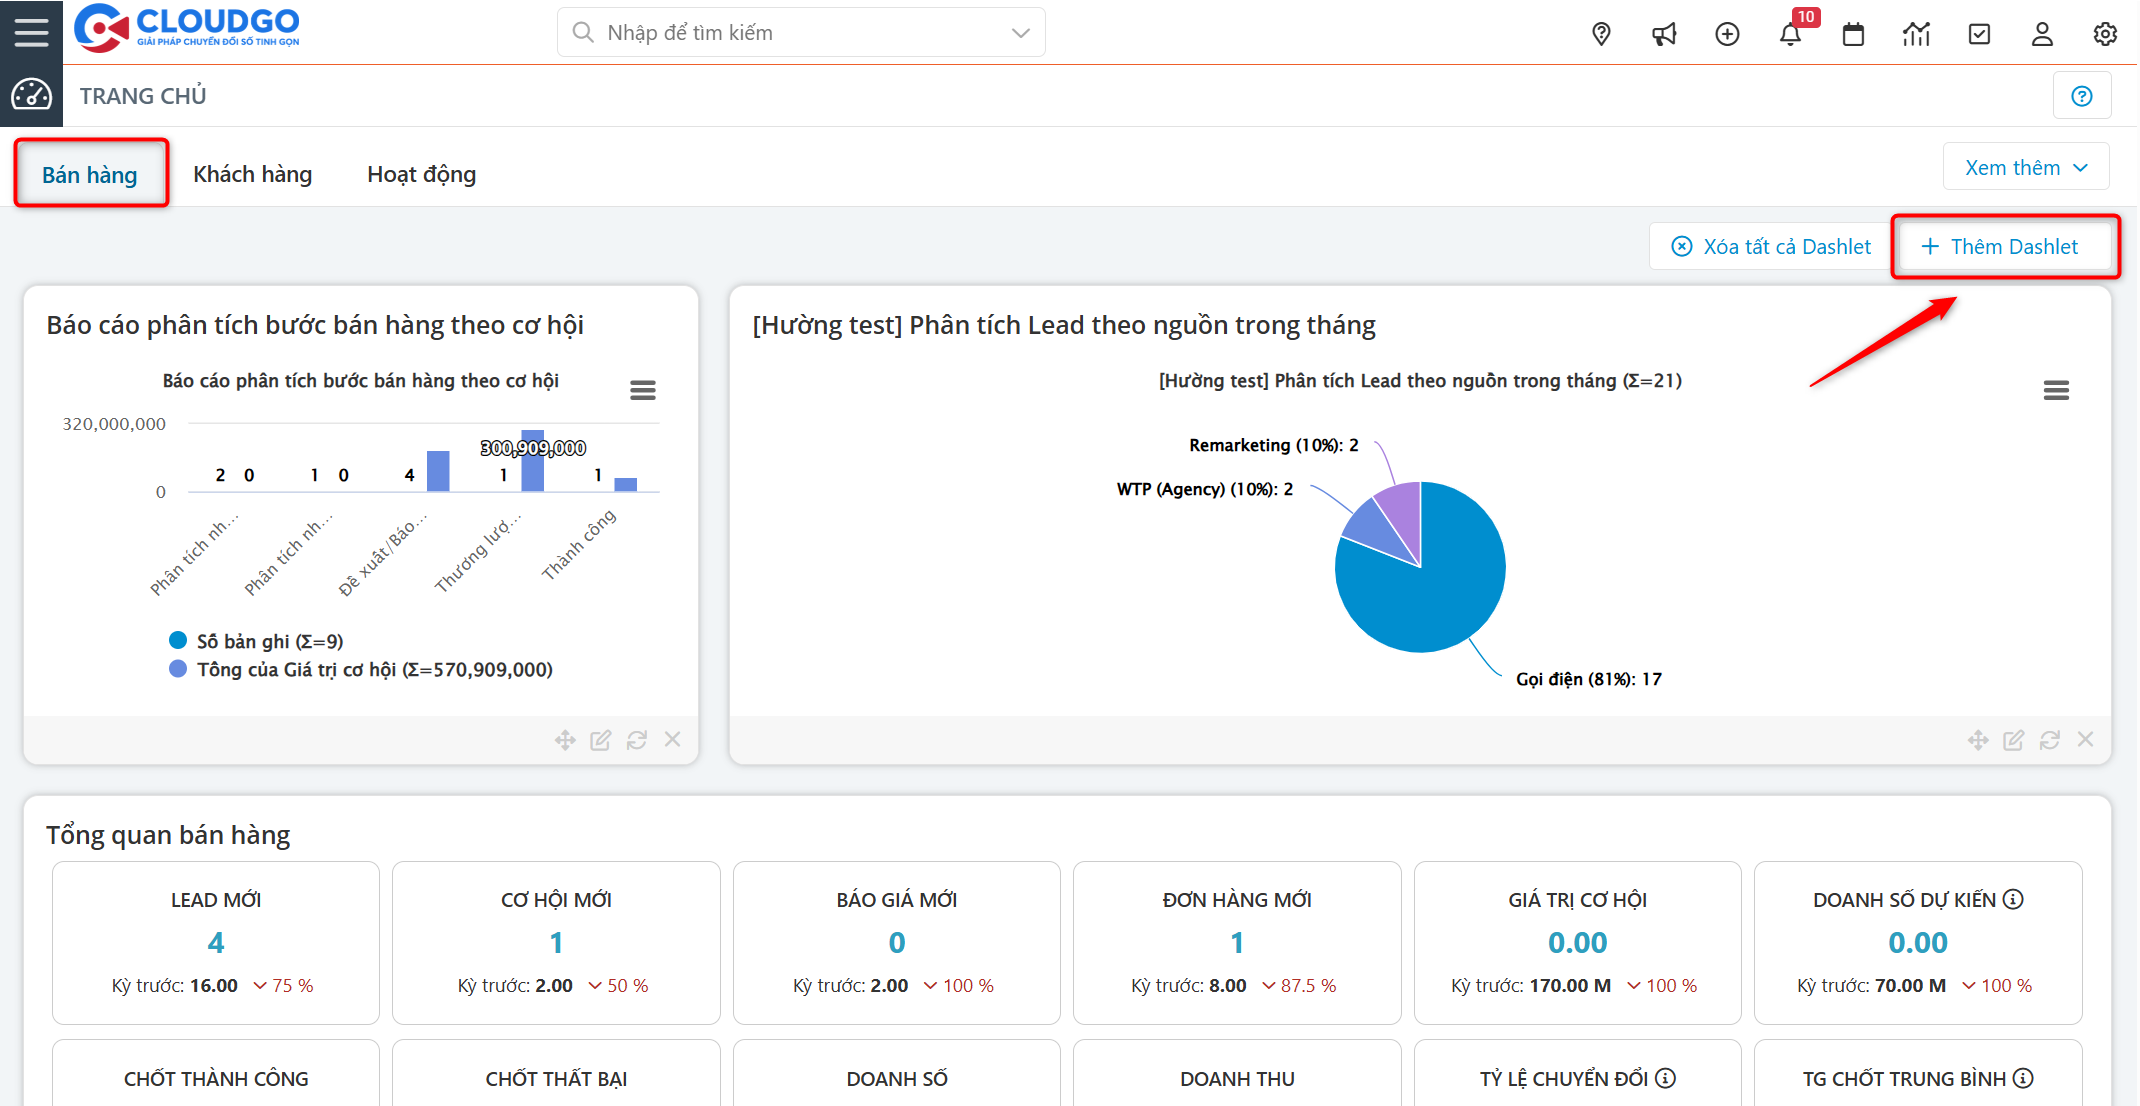The width and height of the screenshot is (2140, 1106).
Task: Click the quick create plus icon
Action: tap(1727, 34)
